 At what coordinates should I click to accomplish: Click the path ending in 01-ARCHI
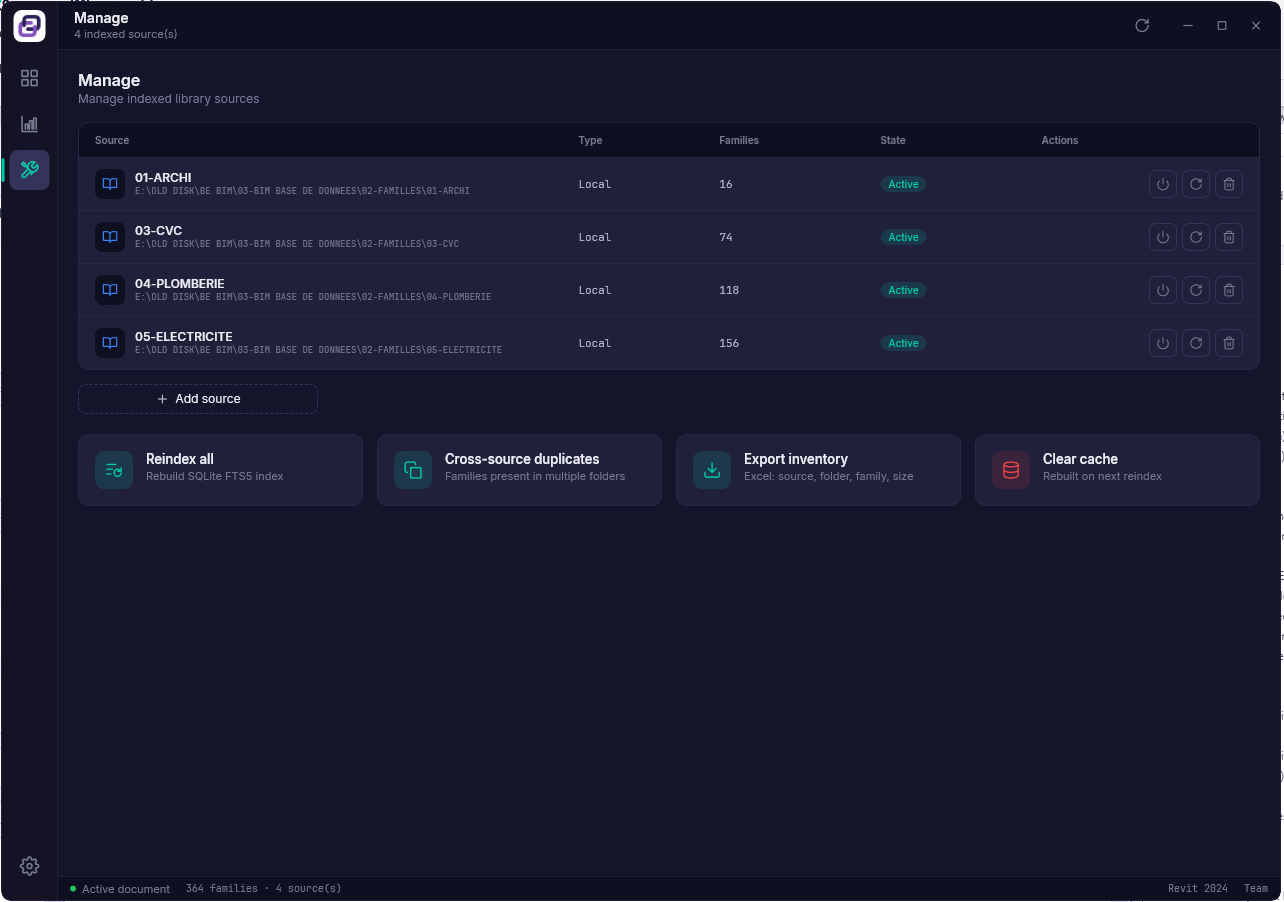(302, 191)
